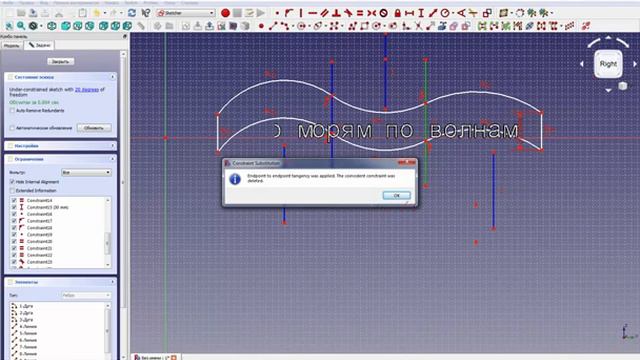
Task: Select Constraint19 in the constraints list
Action: [x=40, y=235]
